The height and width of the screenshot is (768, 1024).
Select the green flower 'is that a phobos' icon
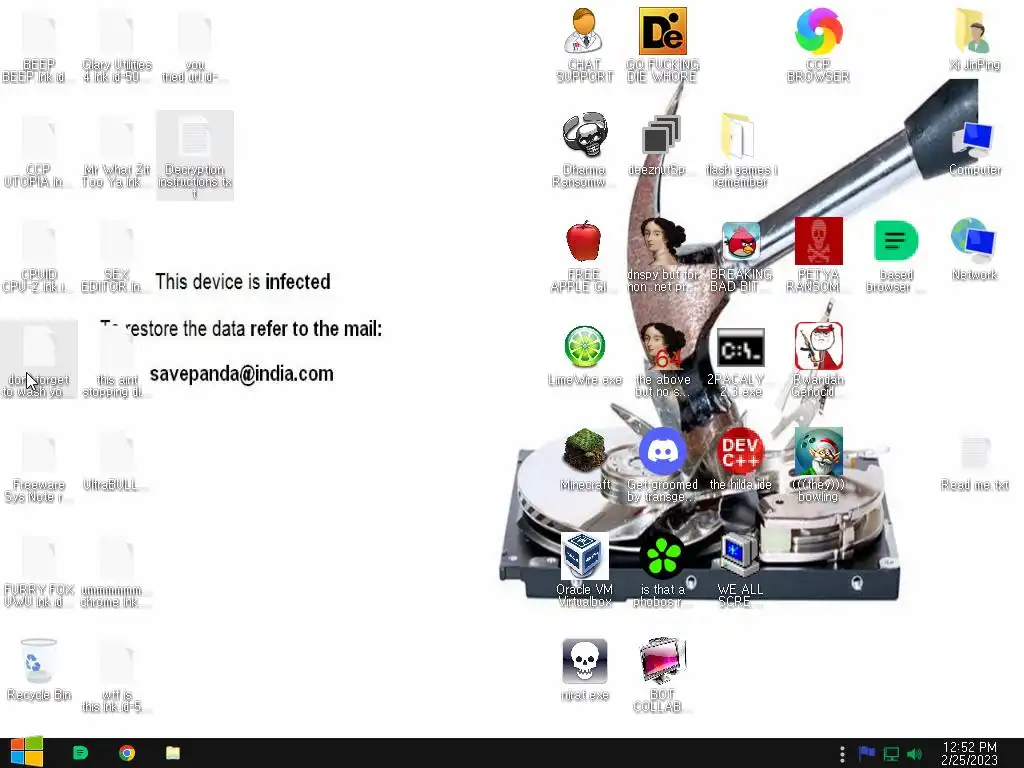(662, 571)
